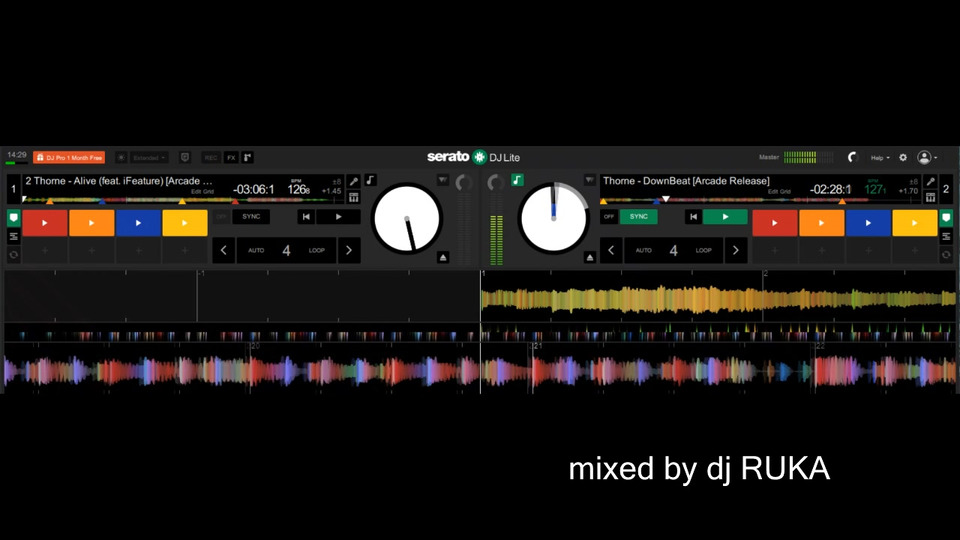
Task: Trigger deck 2 blue cue pad
Action: click(x=868, y=223)
